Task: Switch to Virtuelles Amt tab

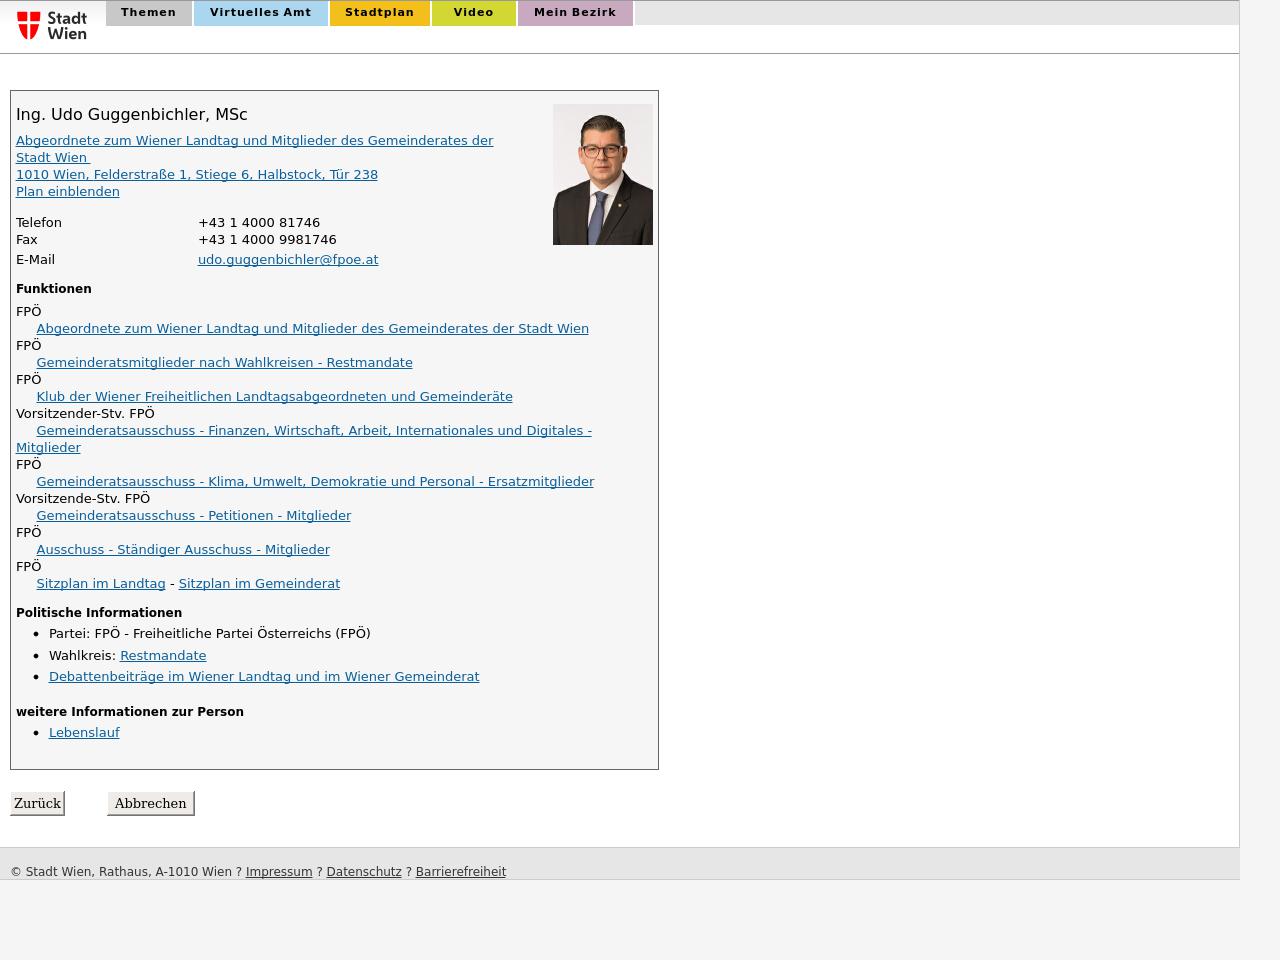Action: (260, 13)
